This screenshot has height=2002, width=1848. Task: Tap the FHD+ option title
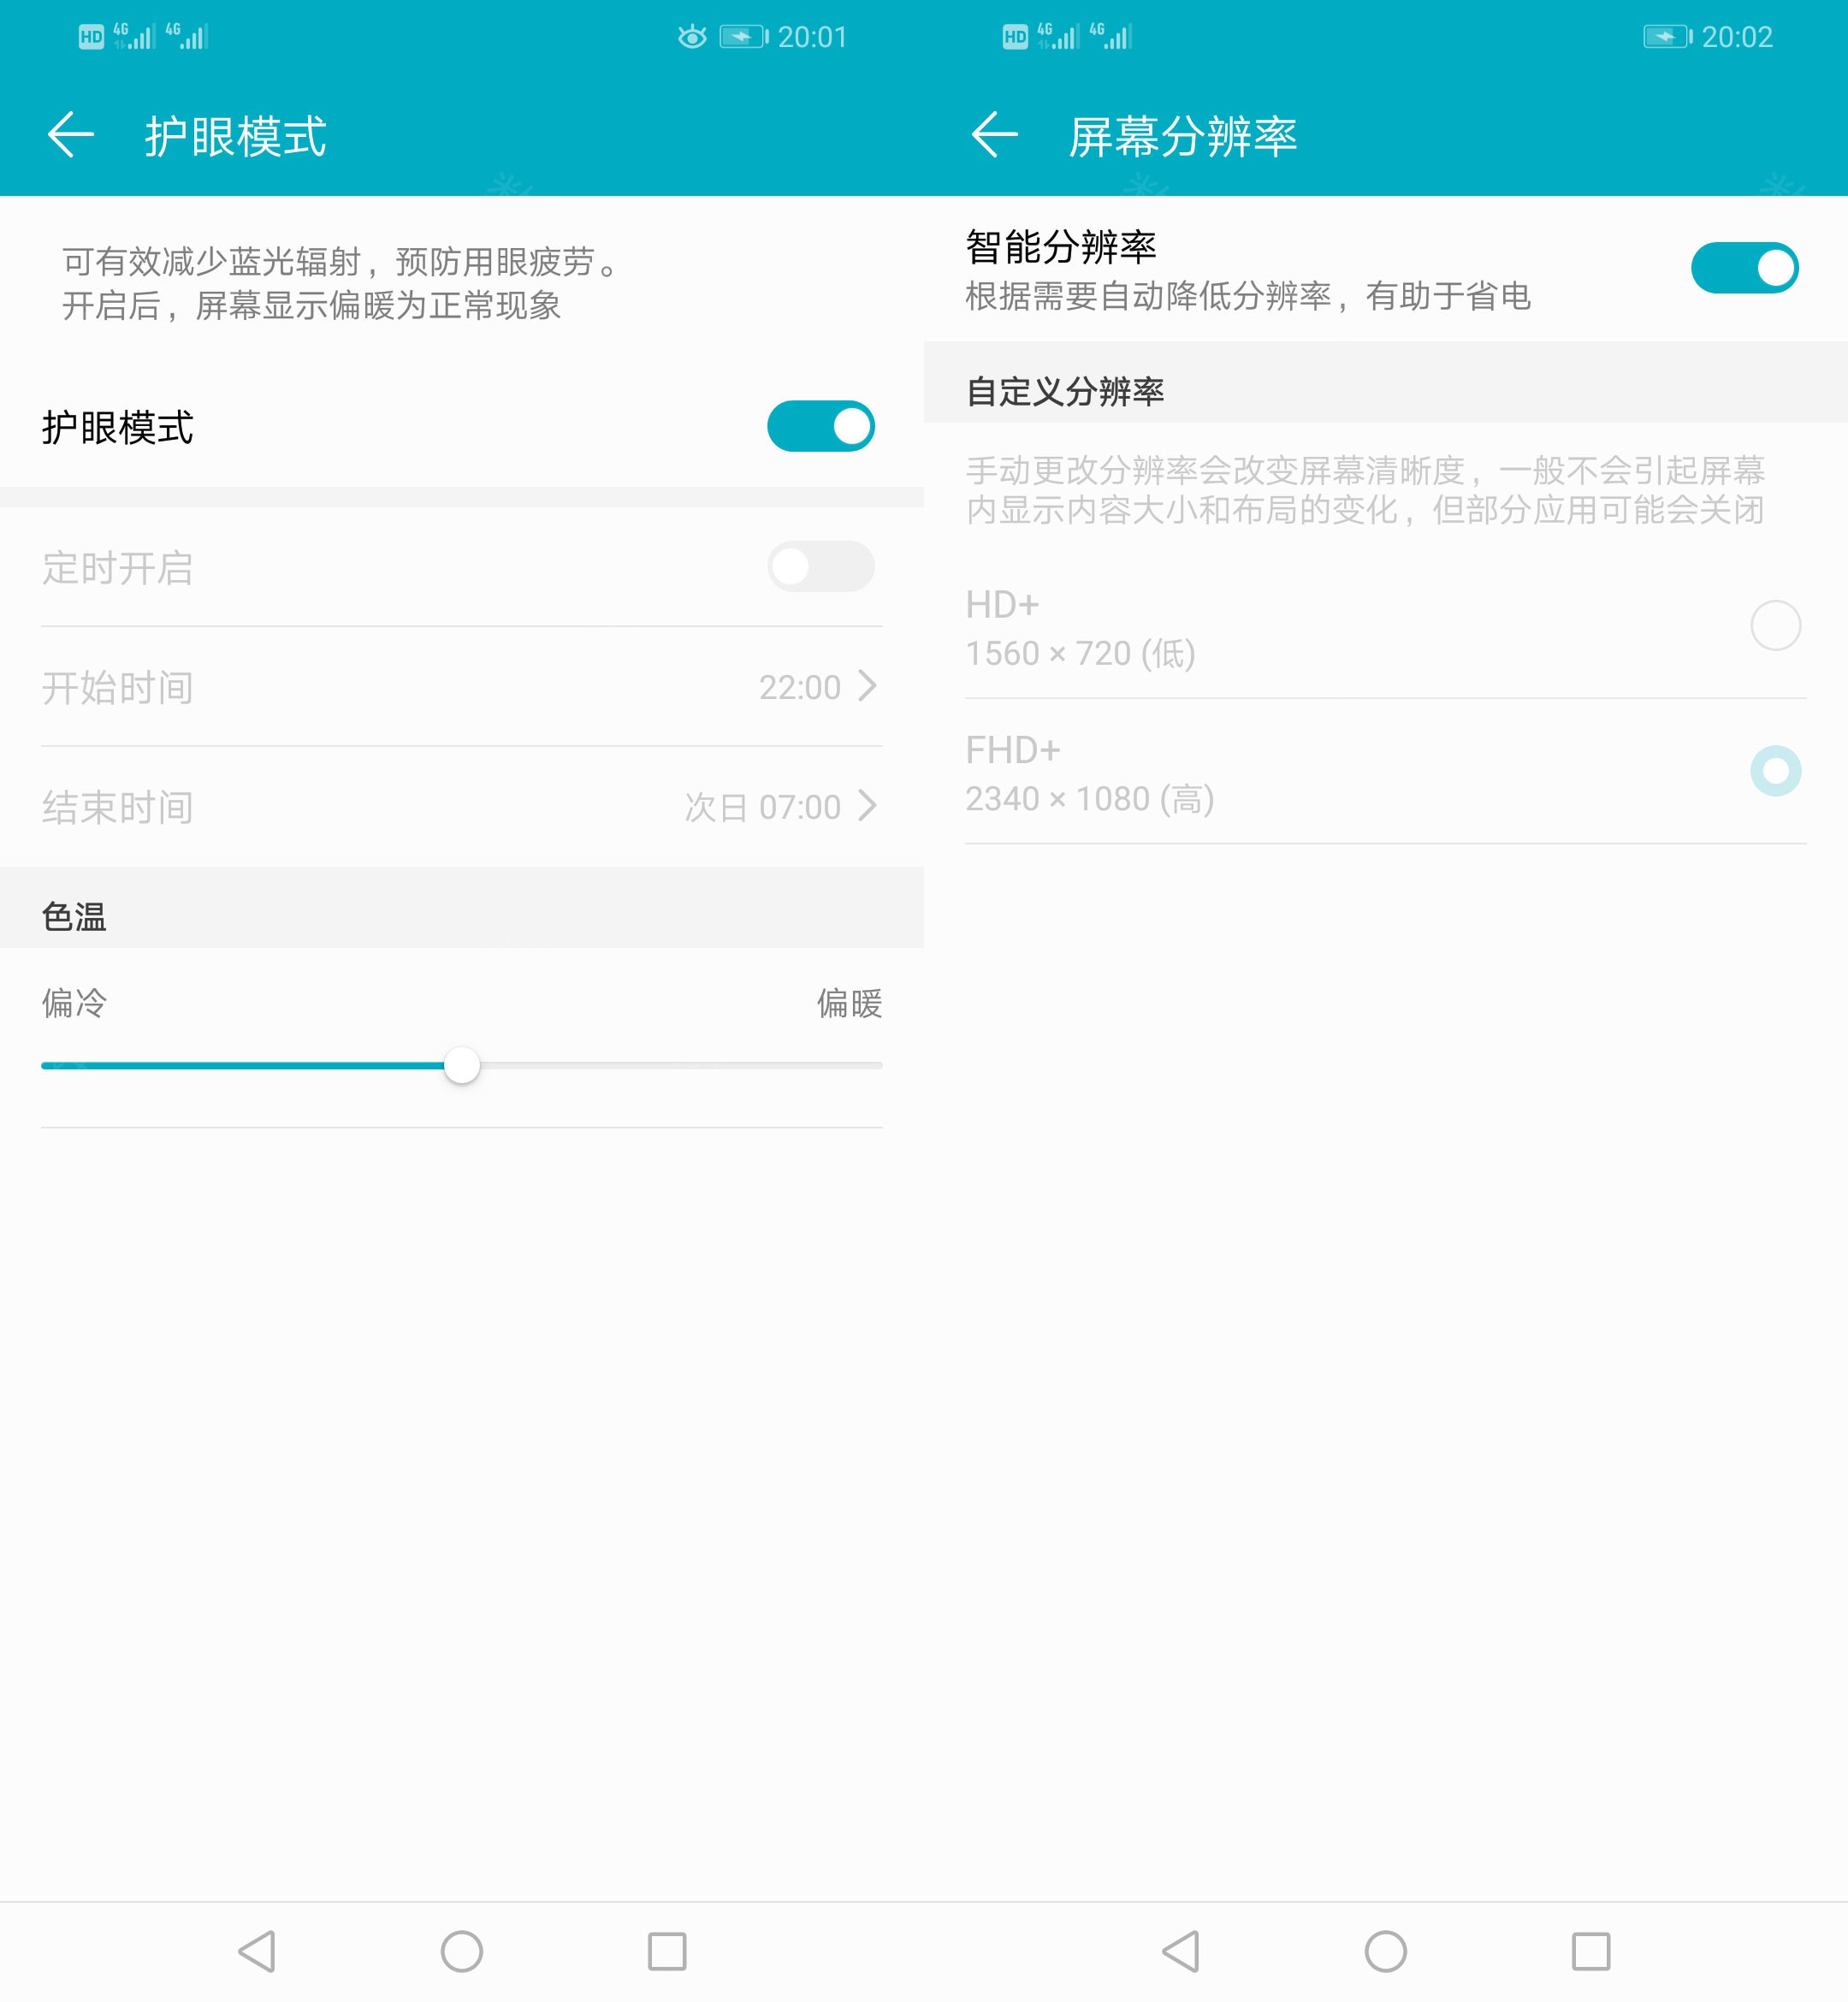1013,750
